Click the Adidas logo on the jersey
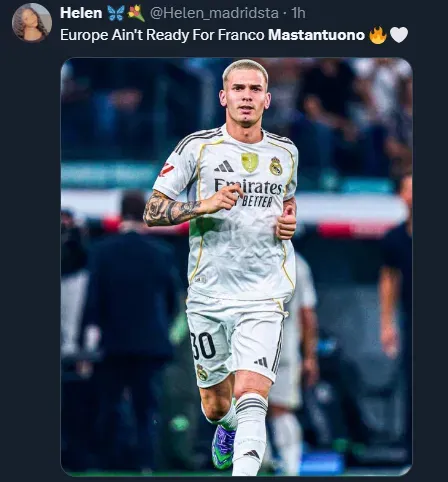This screenshot has height=482, width=448. coord(224,166)
